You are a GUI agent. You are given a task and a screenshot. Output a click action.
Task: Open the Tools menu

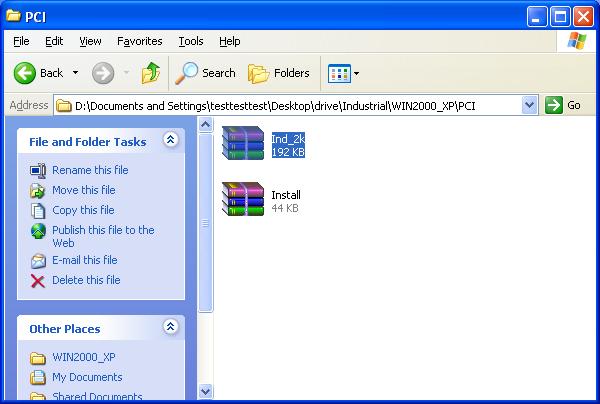point(191,41)
